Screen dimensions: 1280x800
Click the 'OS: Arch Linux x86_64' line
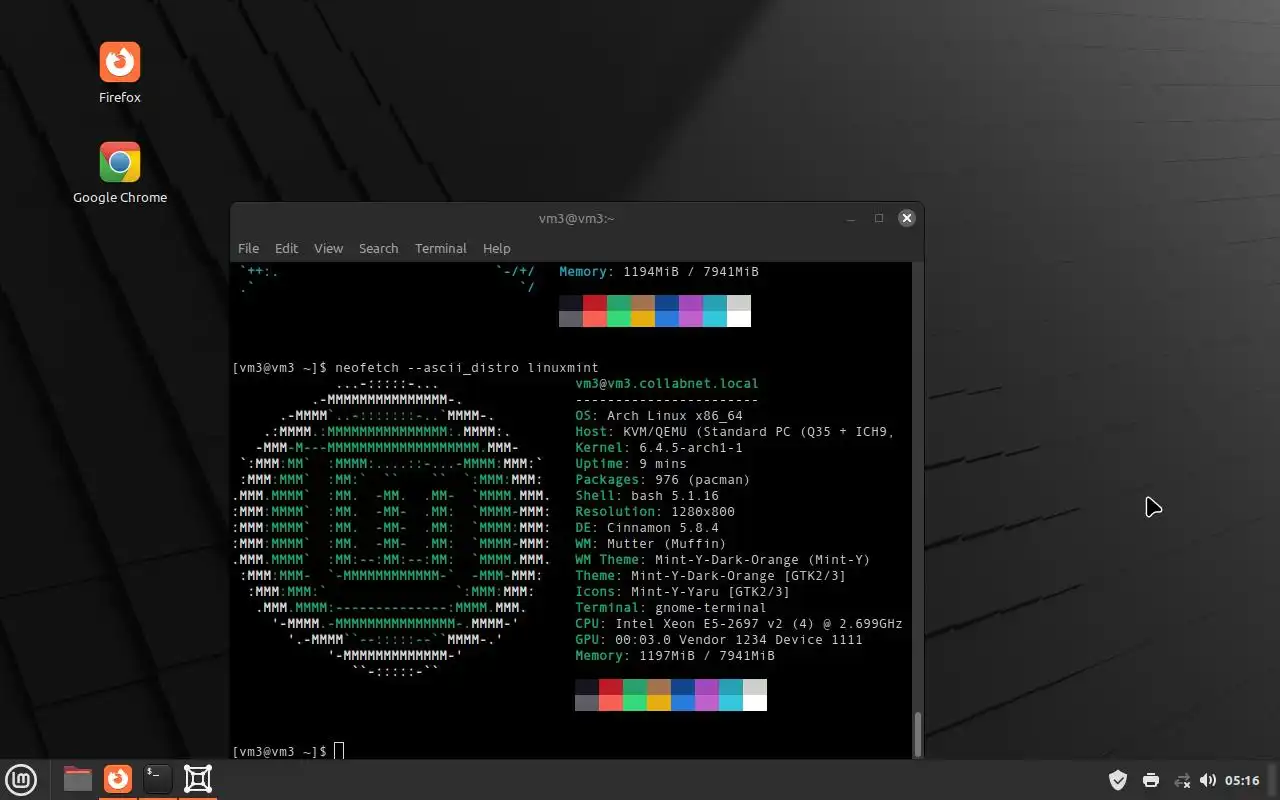(x=659, y=415)
